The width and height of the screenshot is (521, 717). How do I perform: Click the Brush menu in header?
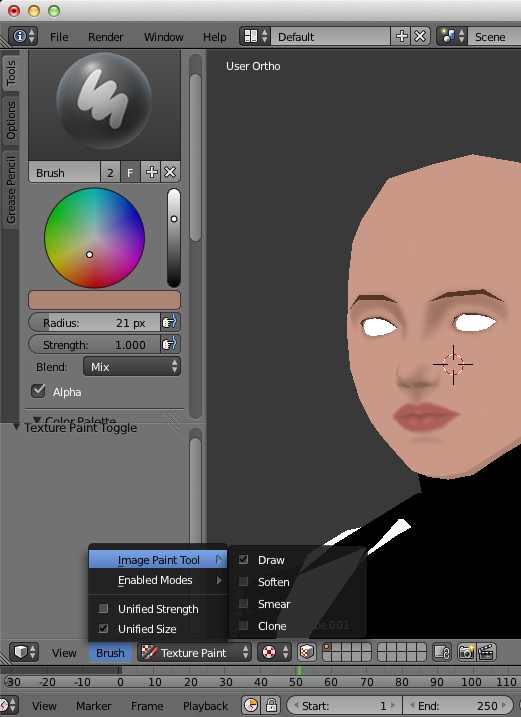click(110, 653)
